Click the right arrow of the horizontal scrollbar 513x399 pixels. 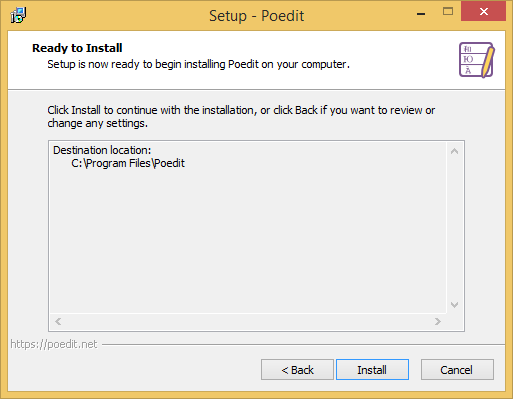438,321
